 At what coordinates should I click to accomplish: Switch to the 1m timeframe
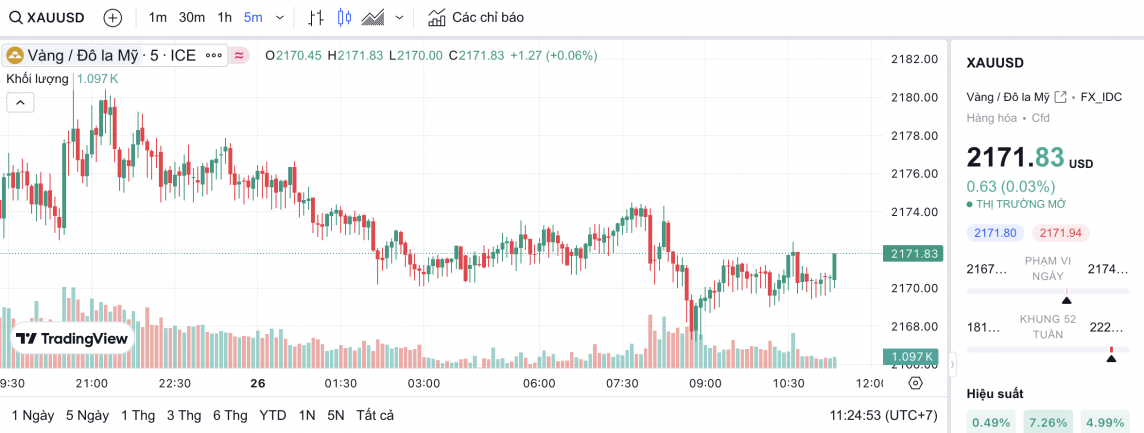click(x=158, y=17)
